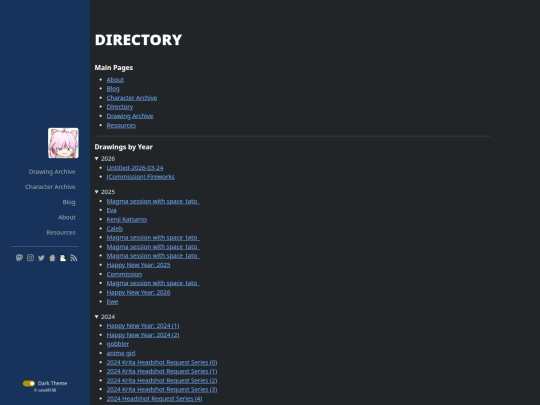
Task: Open the Untitled-2026-03-24 drawing
Action: point(135,168)
